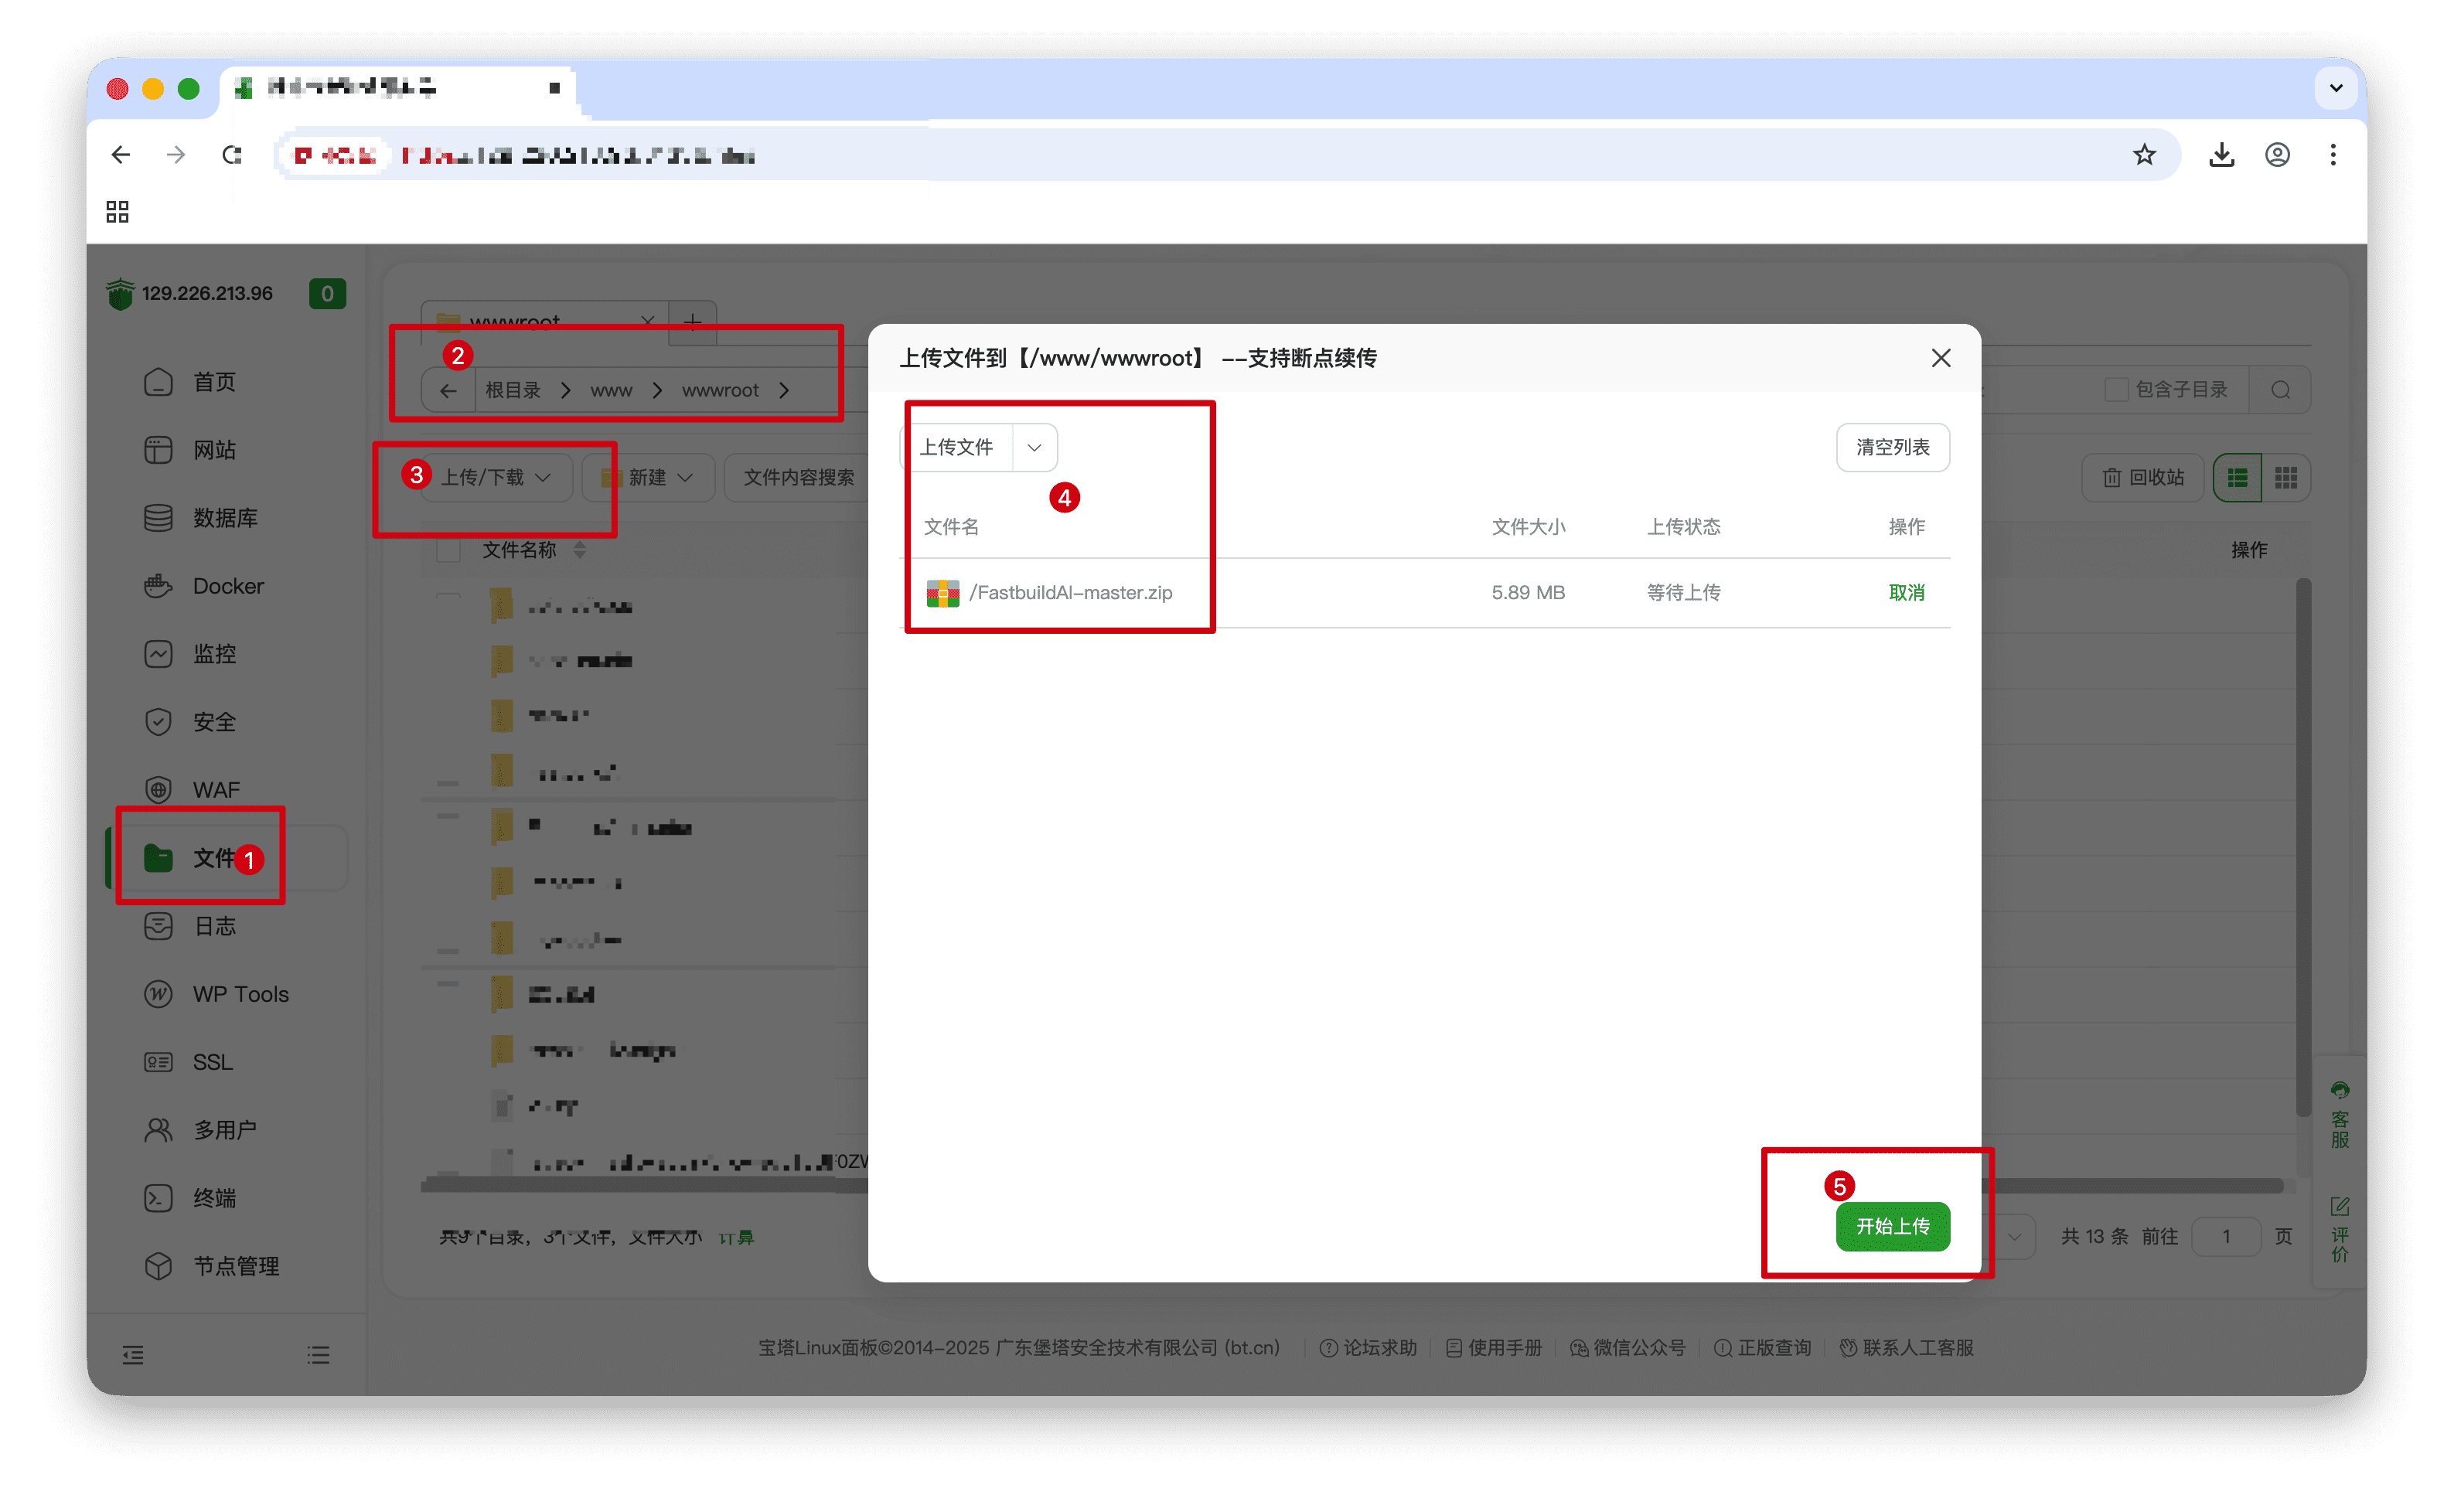
Task: Open a new file tab with the plus button
Action: [x=692, y=321]
